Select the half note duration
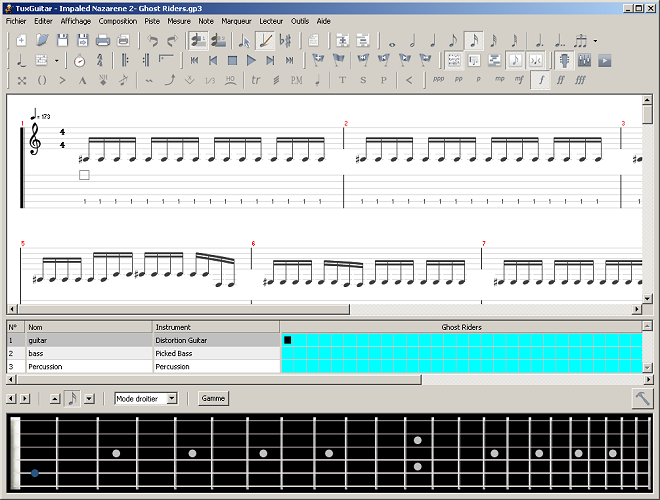 point(412,41)
